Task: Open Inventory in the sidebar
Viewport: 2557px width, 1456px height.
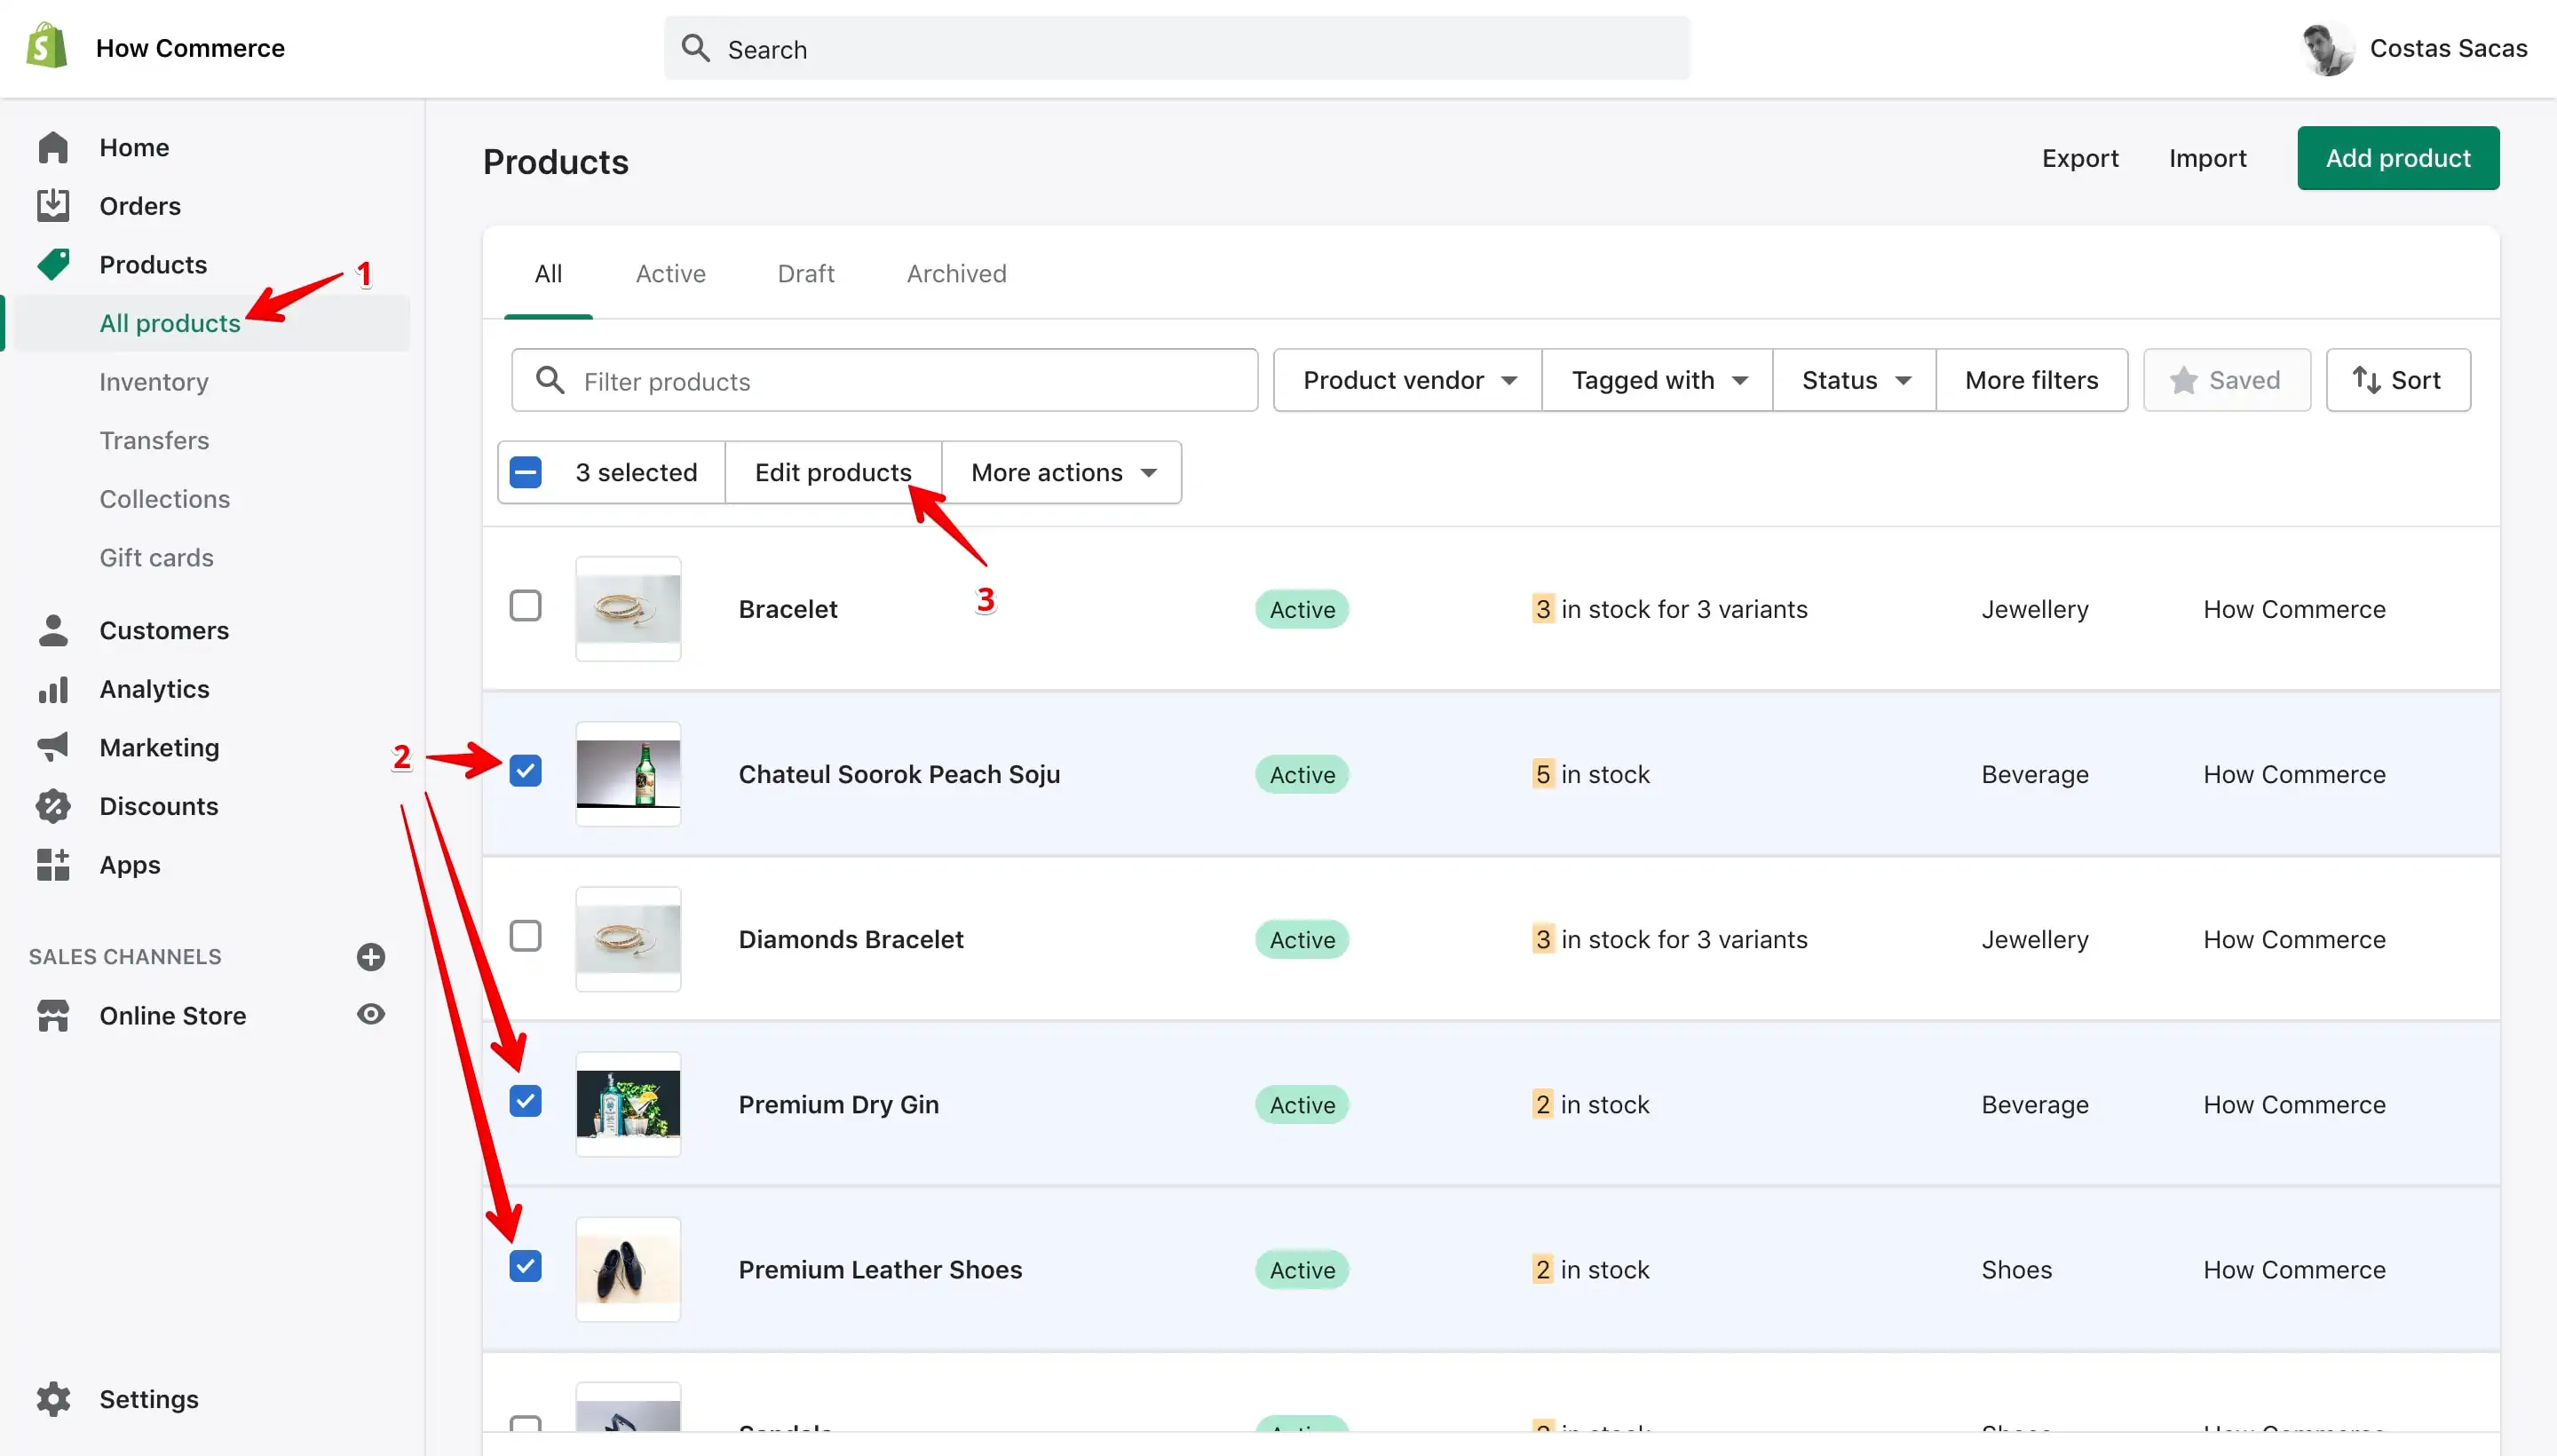Action: (x=154, y=381)
